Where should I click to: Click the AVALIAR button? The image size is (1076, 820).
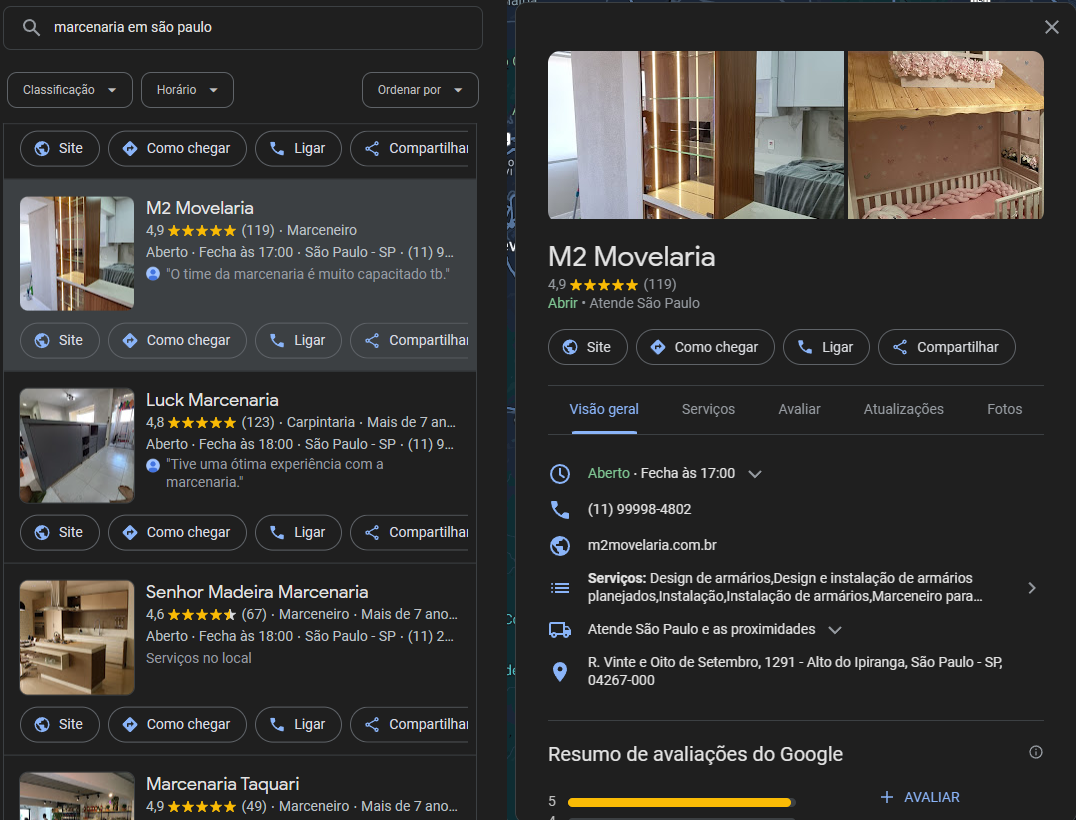click(920, 797)
